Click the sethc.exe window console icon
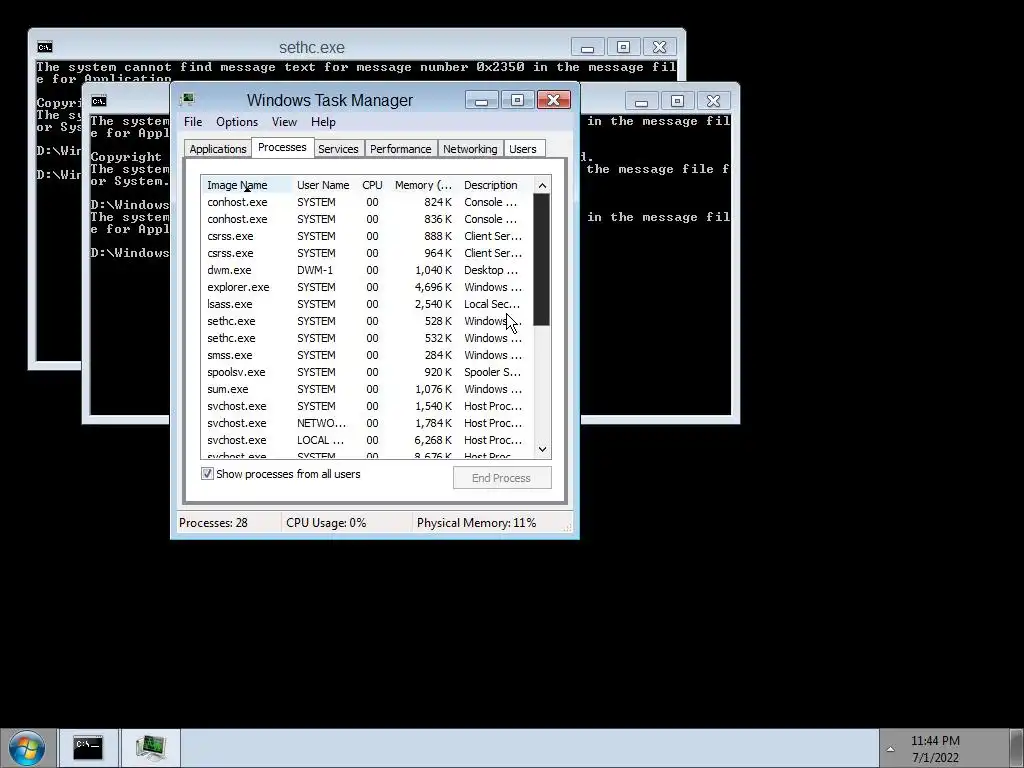Image resolution: width=1024 pixels, height=768 pixels. point(44,47)
